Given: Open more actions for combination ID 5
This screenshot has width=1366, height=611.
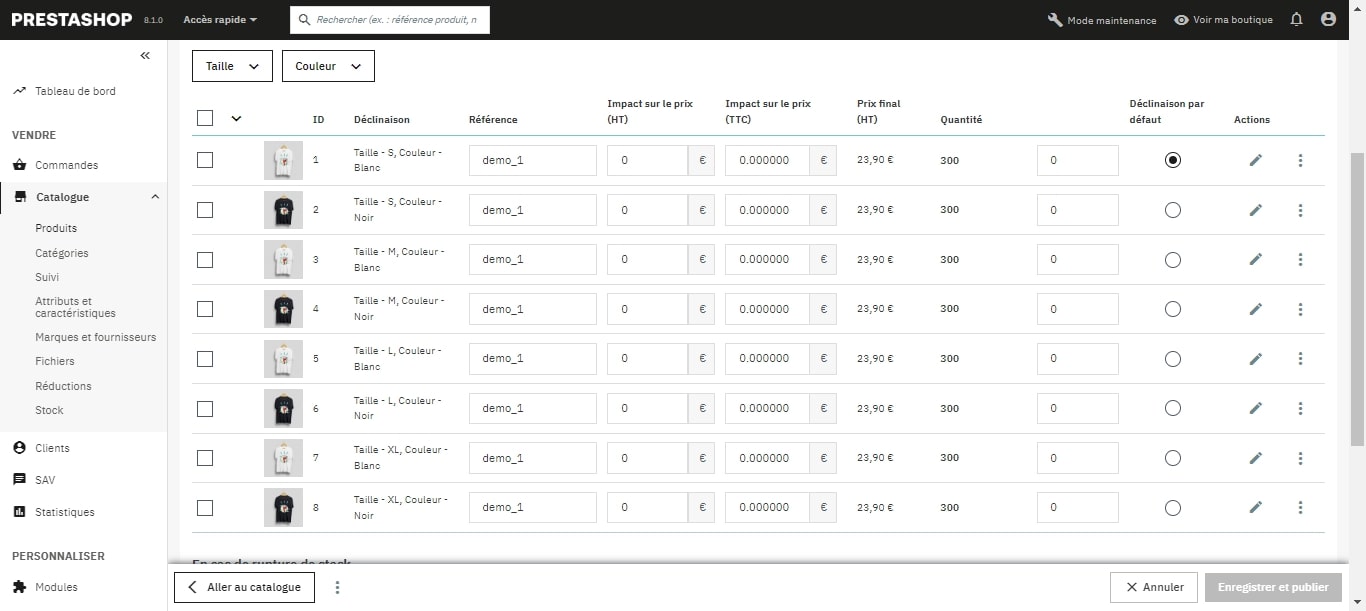Looking at the screenshot, I should click(x=1300, y=358).
